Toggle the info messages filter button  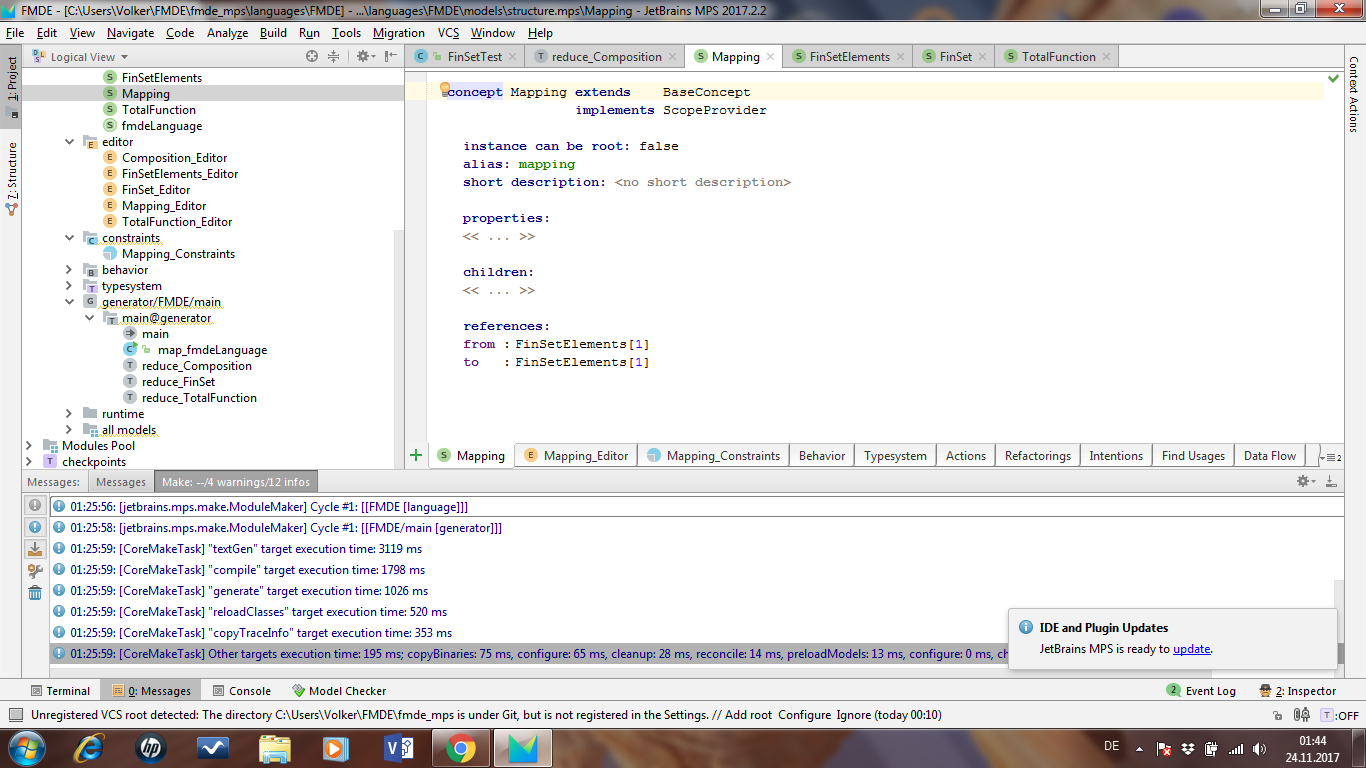[35, 527]
